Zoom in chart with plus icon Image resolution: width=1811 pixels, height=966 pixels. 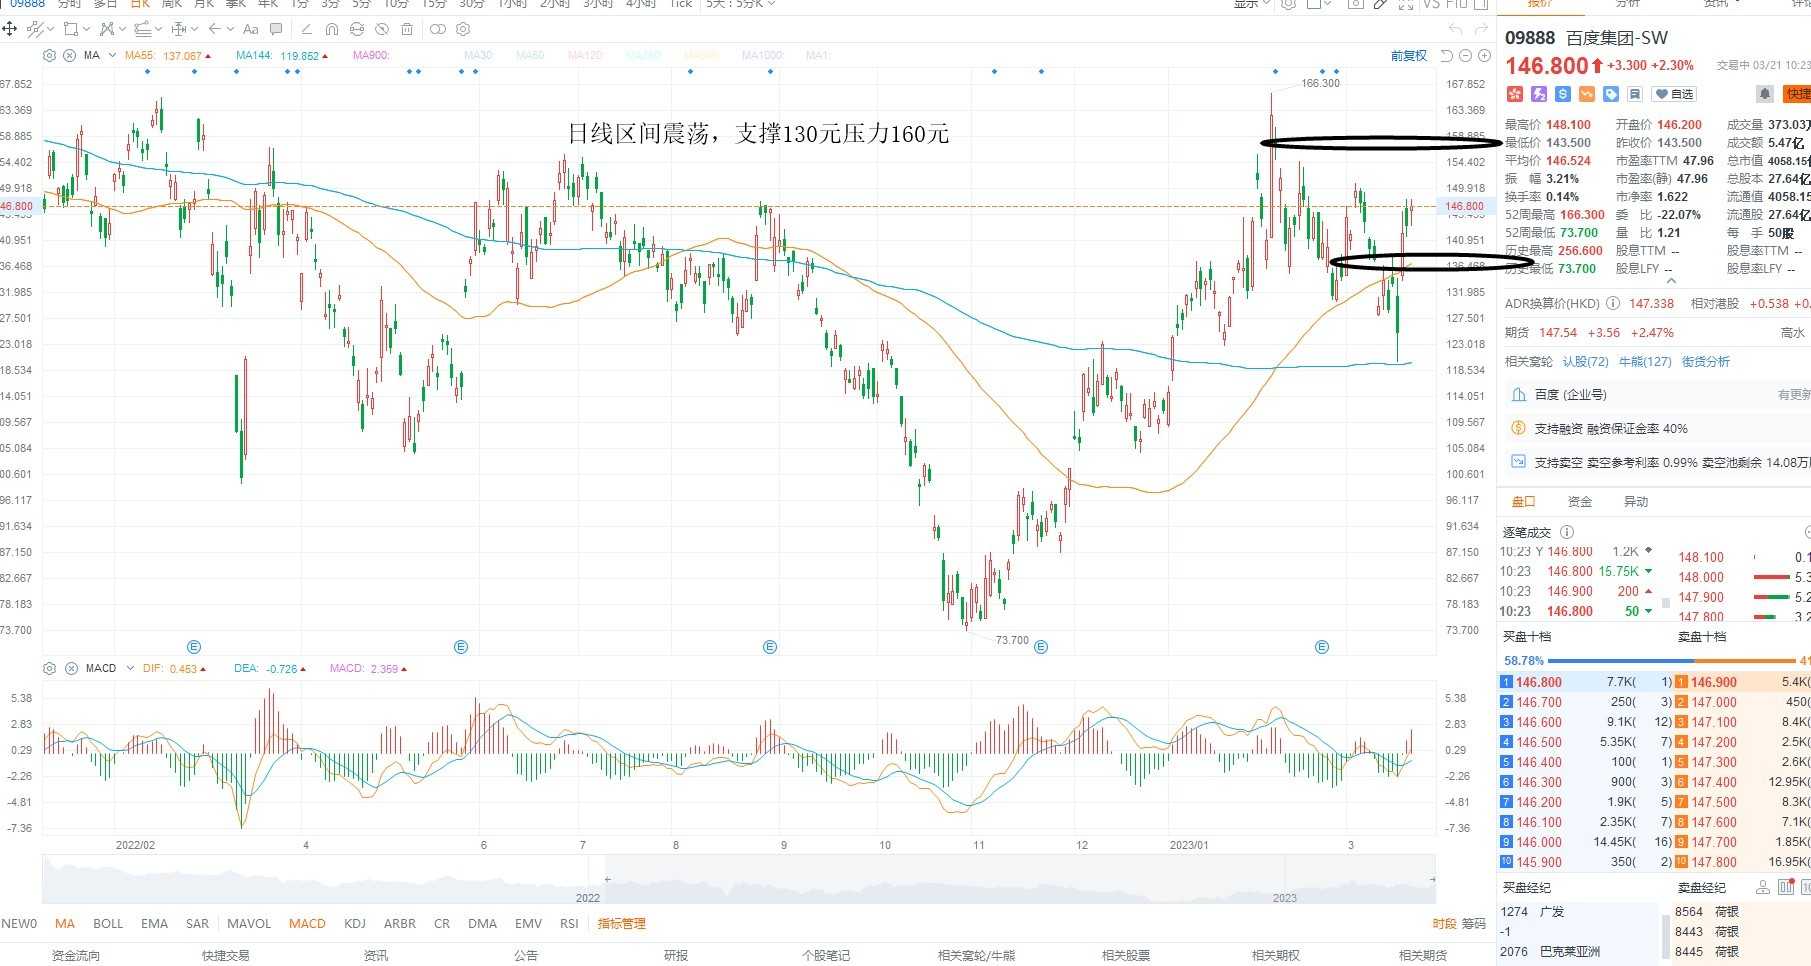click(x=1485, y=56)
